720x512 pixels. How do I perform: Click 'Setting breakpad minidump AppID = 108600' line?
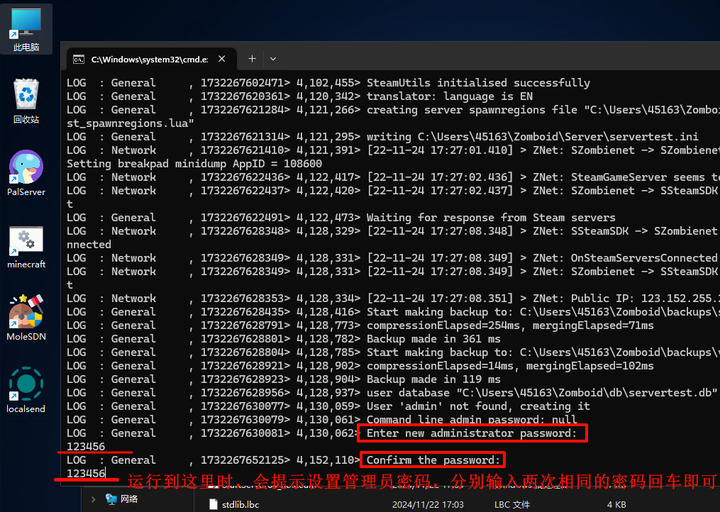[x=194, y=163]
